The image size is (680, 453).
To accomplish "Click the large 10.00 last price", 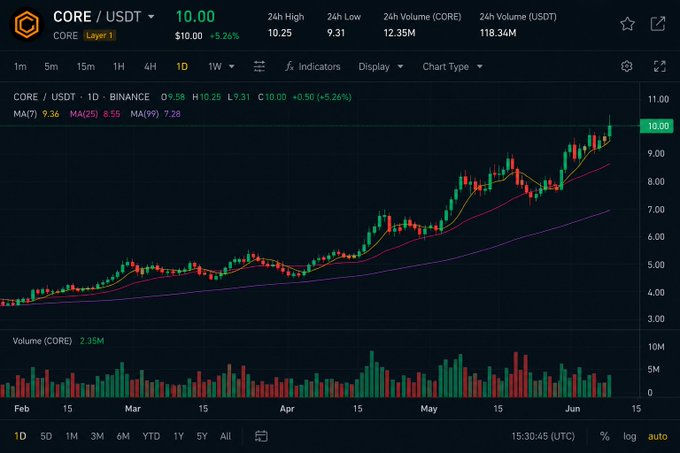I will click(195, 17).
